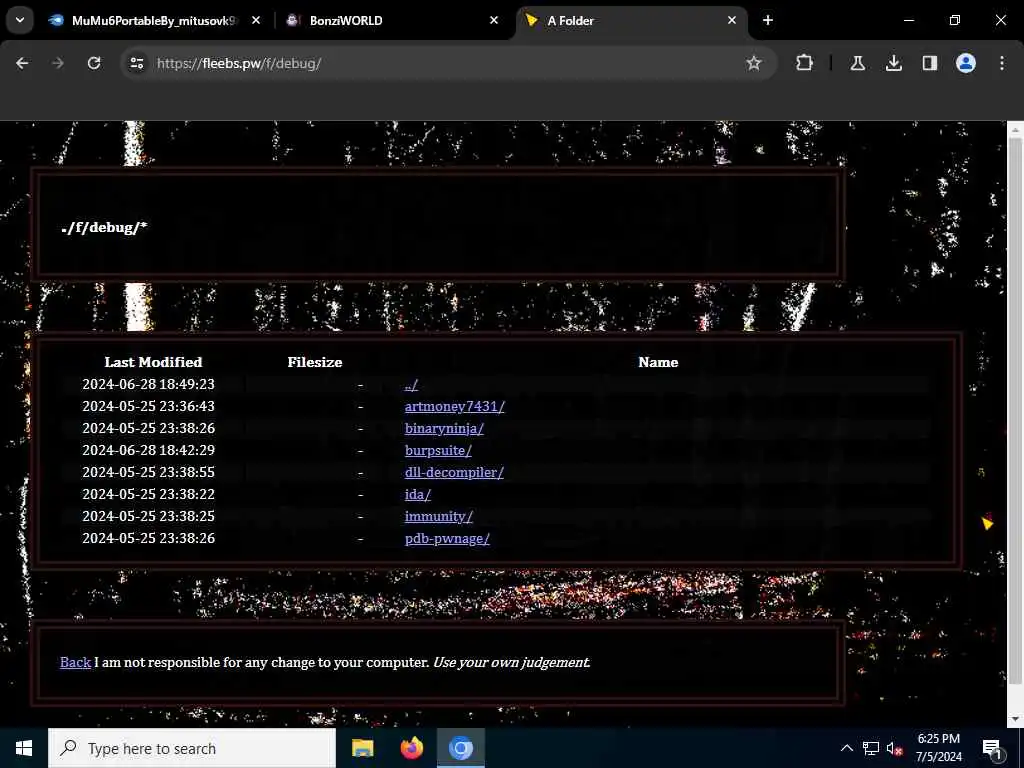The image size is (1024, 768).
Task: Click date 2024-05-25 23:38:22
Action: click(x=148, y=494)
